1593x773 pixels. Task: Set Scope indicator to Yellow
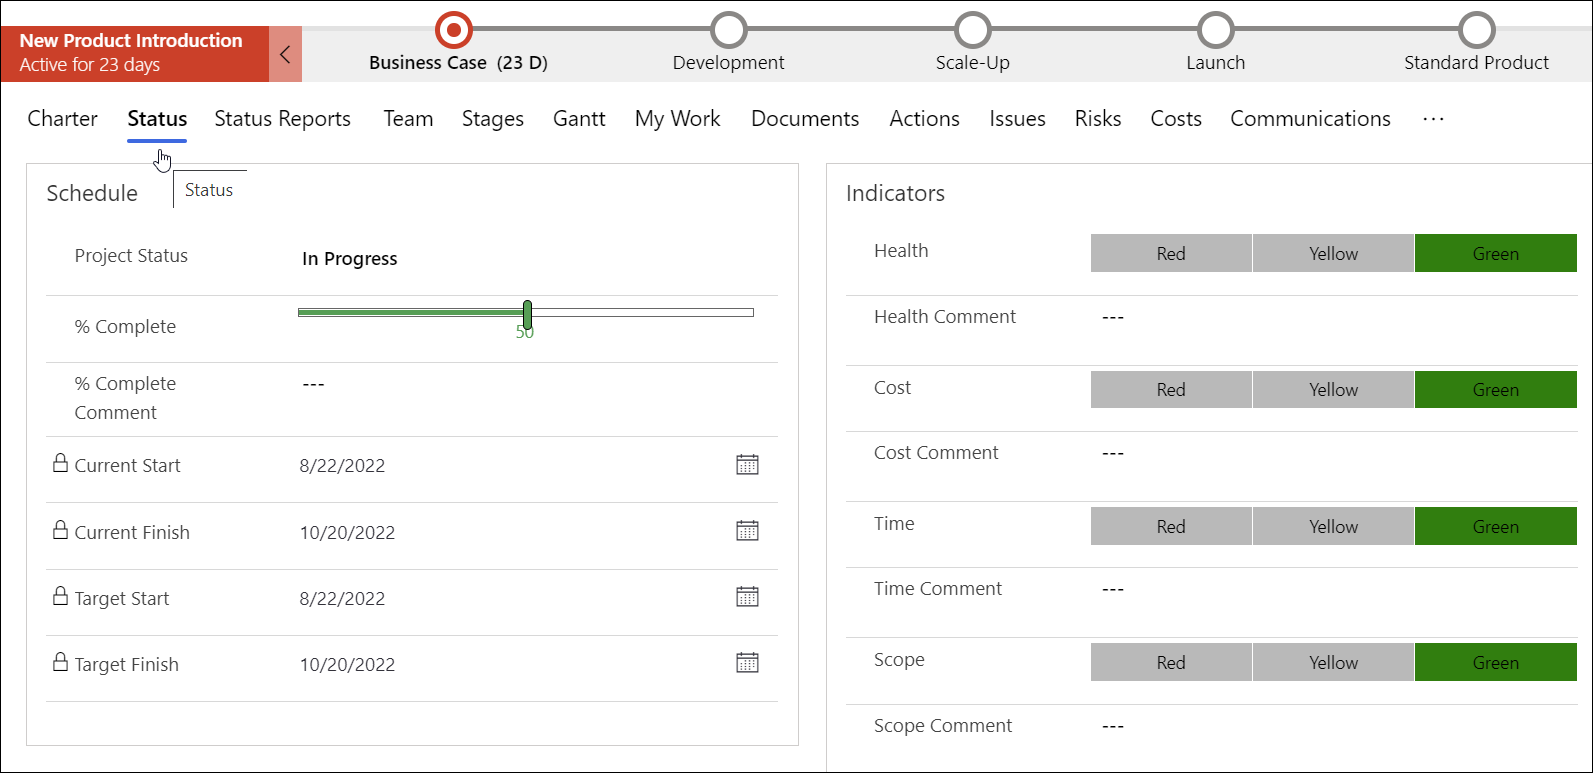click(1333, 663)
